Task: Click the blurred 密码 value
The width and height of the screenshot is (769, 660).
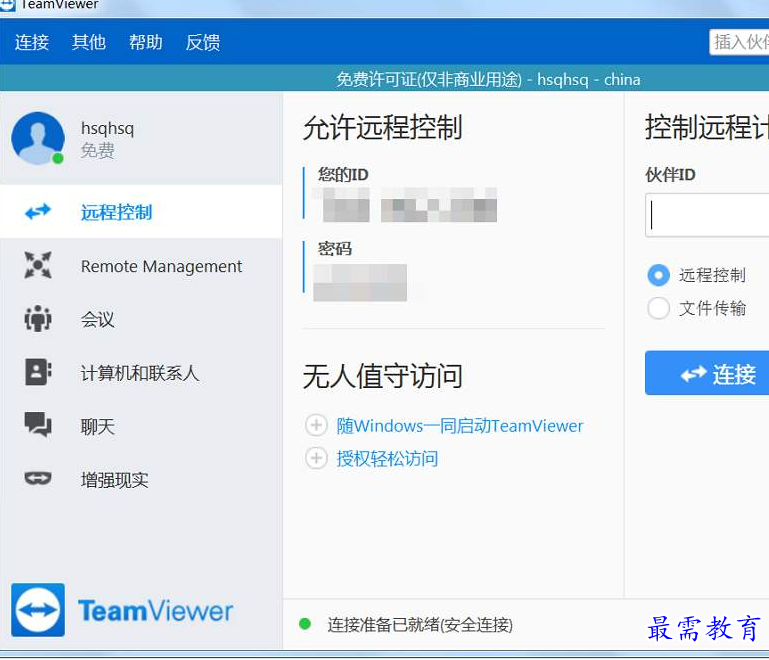Action: coord(360,282)
